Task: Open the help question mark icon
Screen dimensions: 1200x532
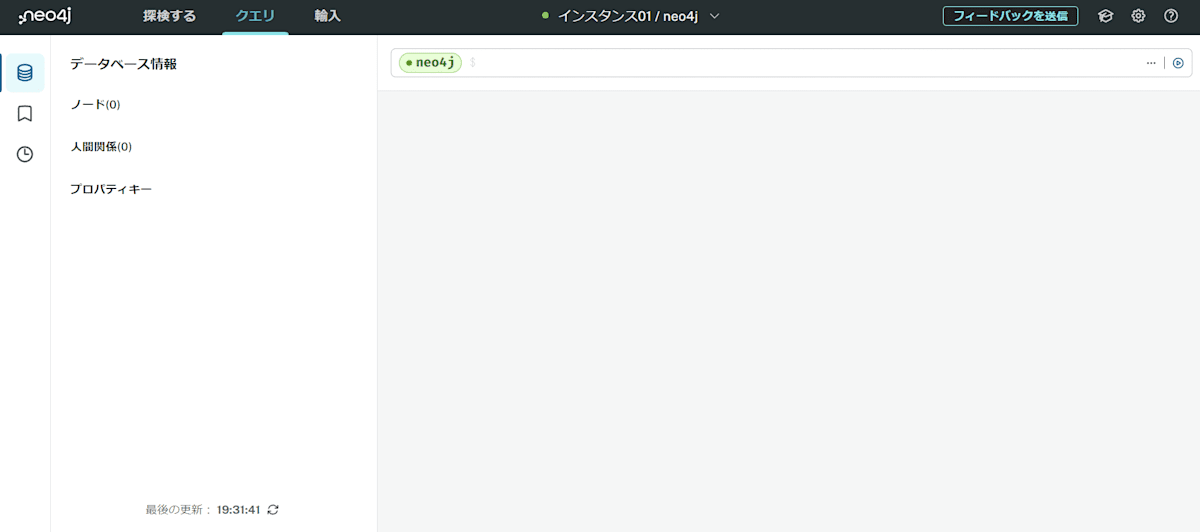Action: [1171, 16]
